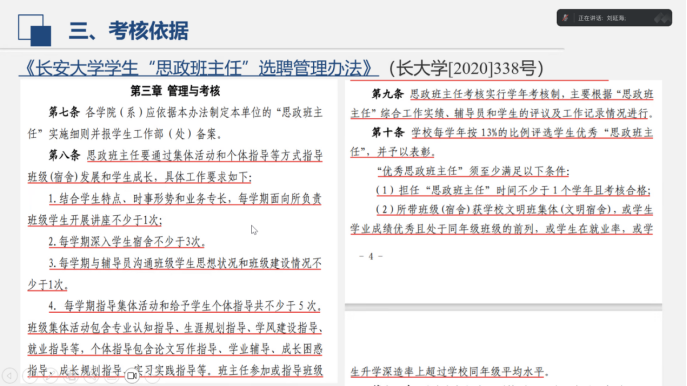687x386 pixels.
Task: Click the overlapping squares icon beside 三、考核依据
Action: [35, 30]
